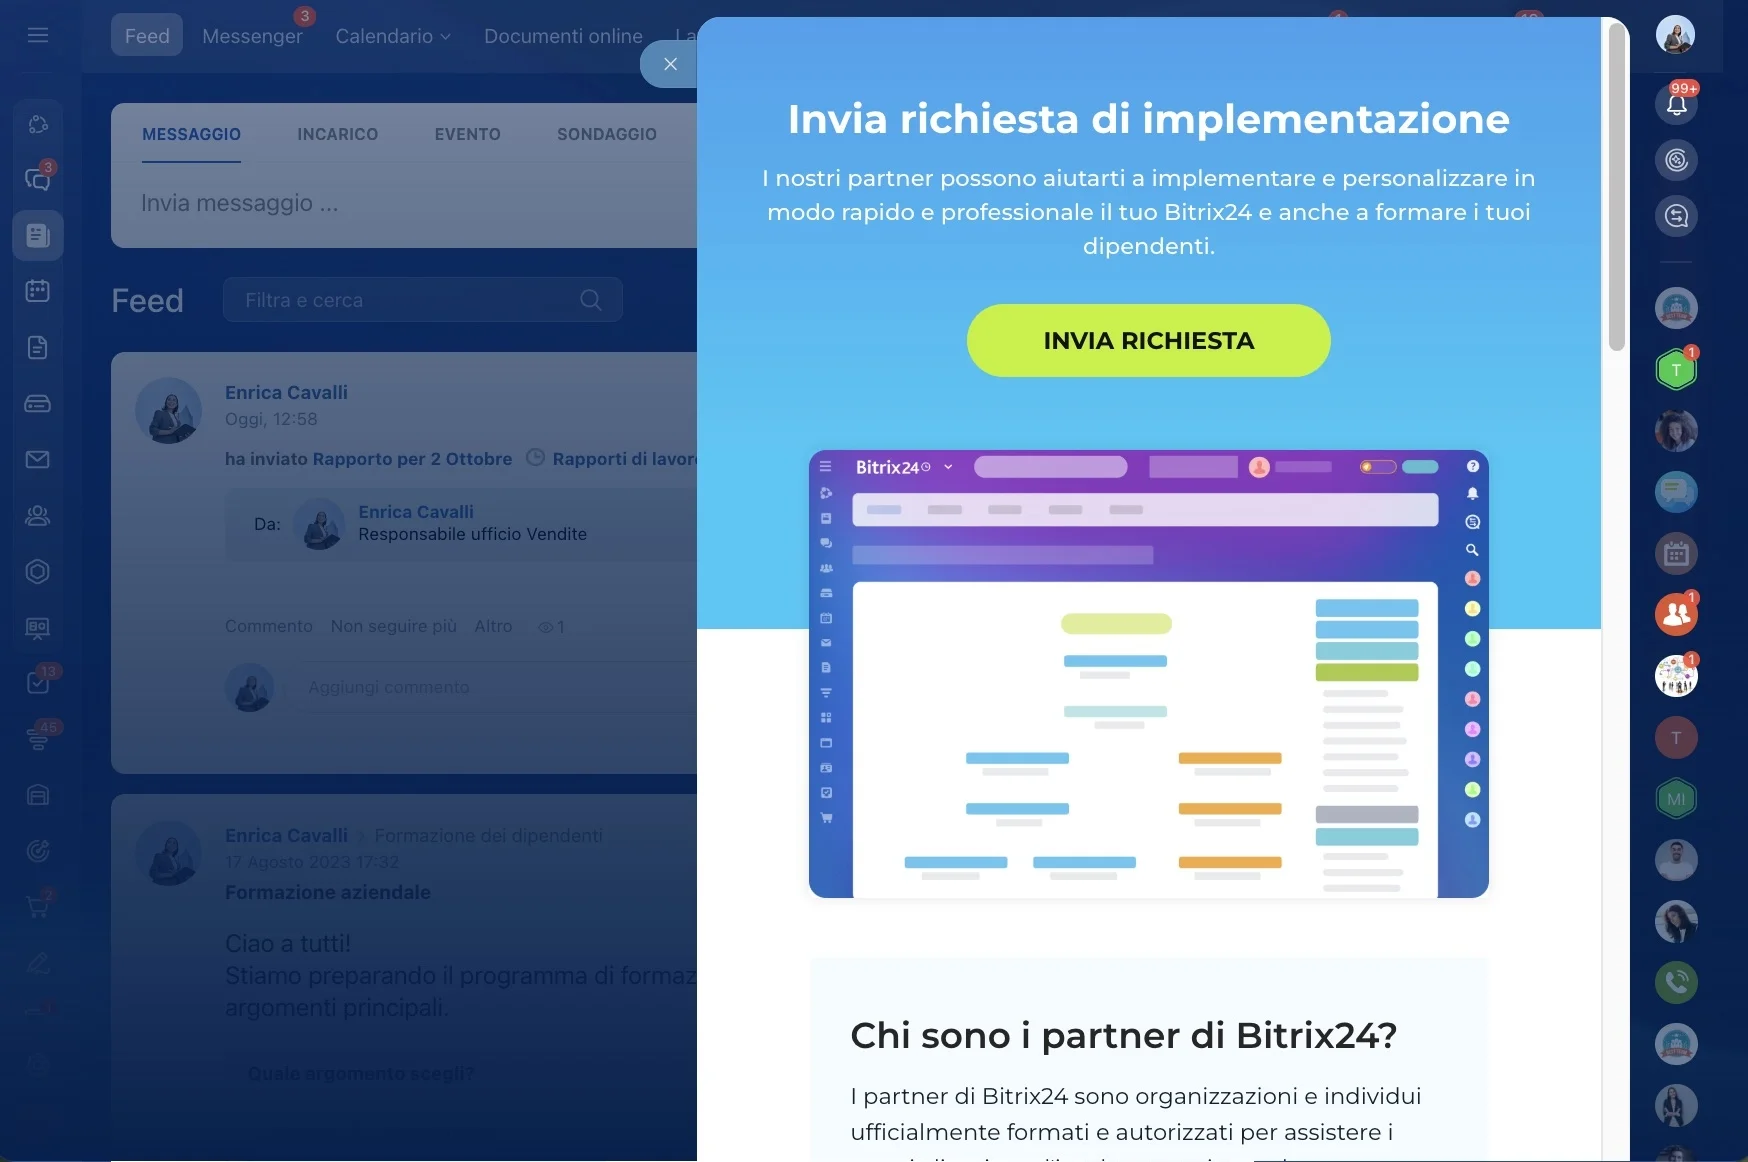Open the Drive storage icon in the left sidebar

tap(38, 403)
